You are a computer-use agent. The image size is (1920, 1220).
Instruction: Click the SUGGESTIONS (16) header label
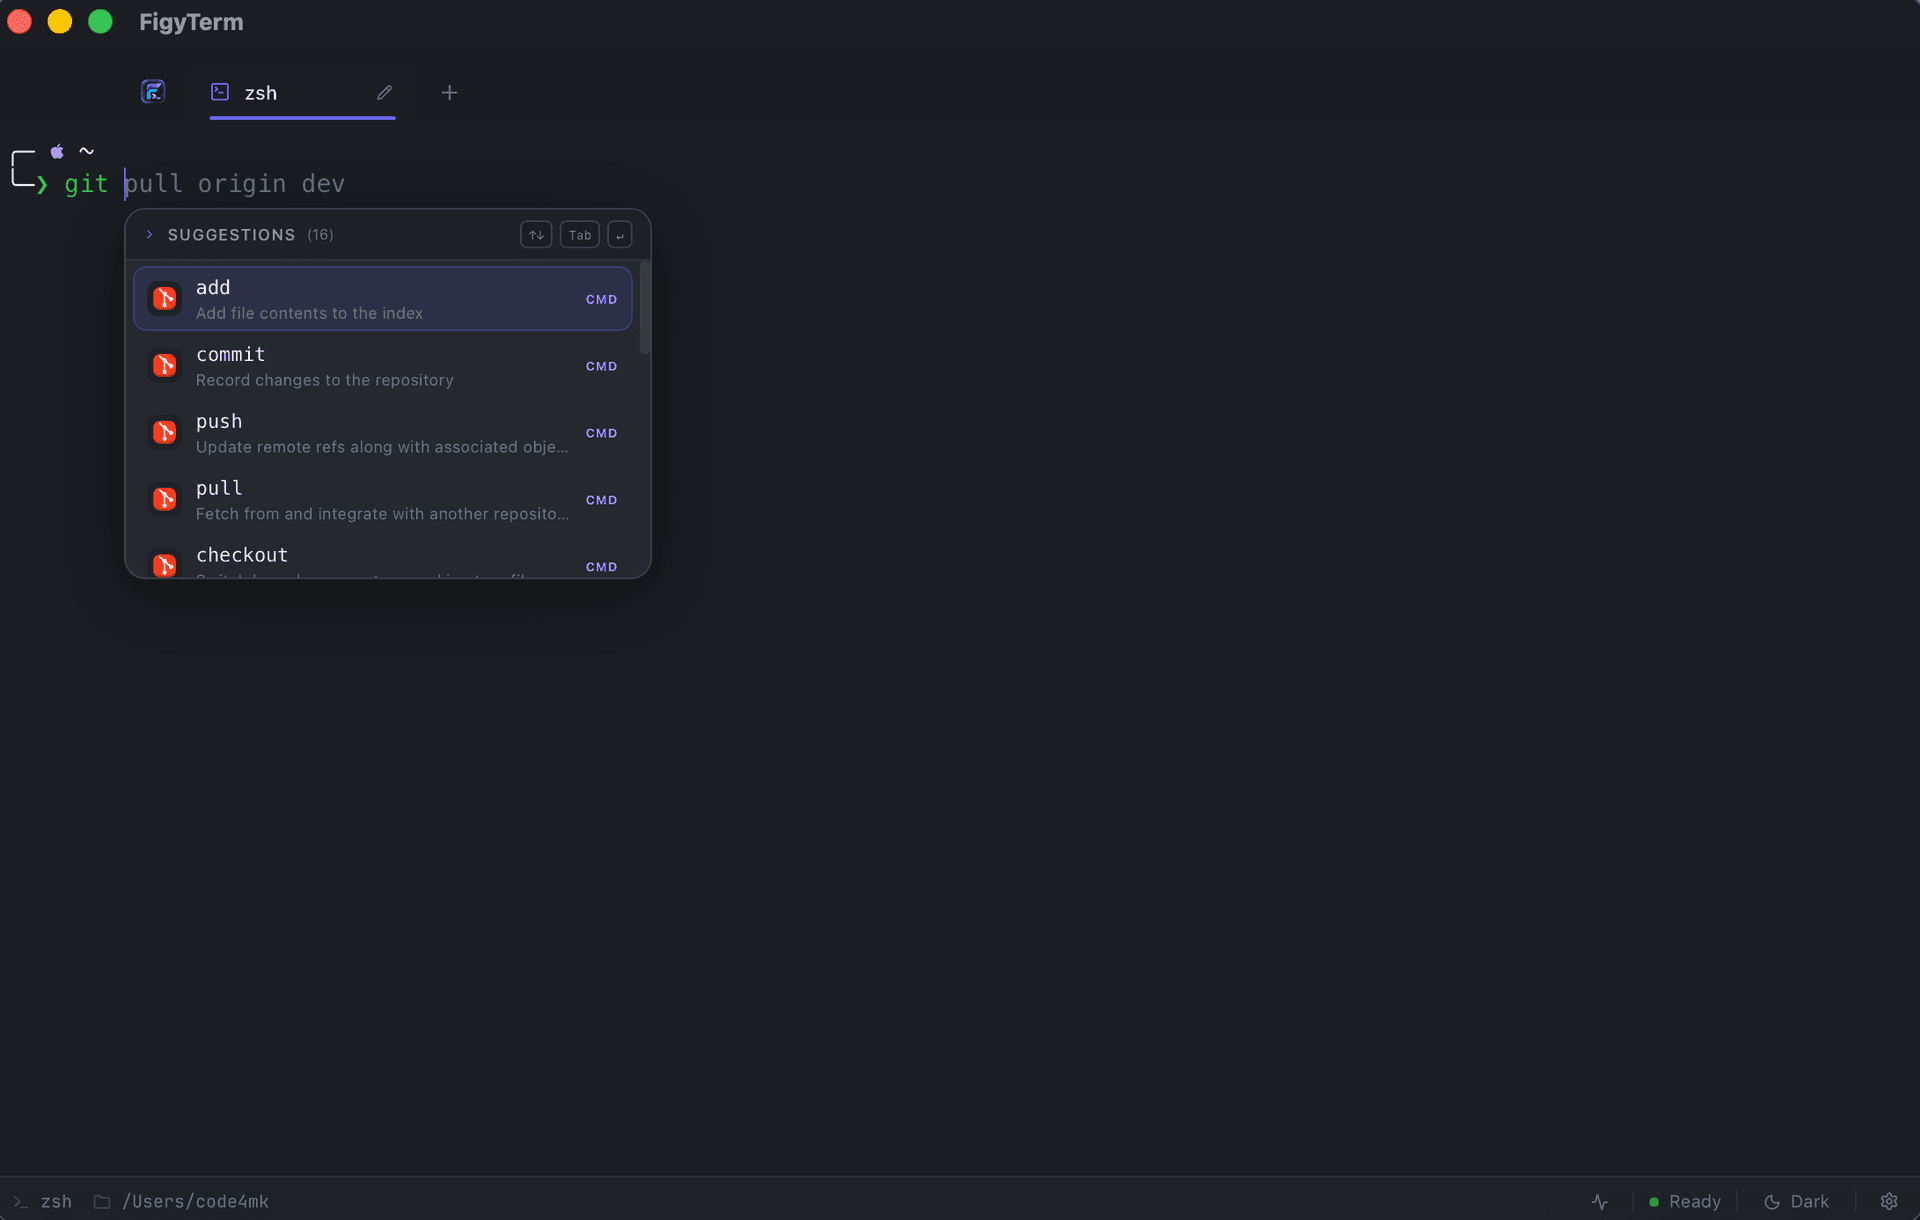250,235
